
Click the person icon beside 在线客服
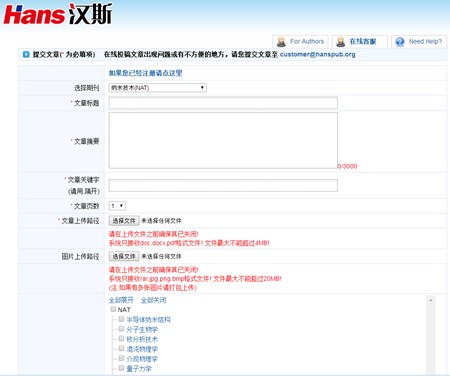tap(341, 42)
